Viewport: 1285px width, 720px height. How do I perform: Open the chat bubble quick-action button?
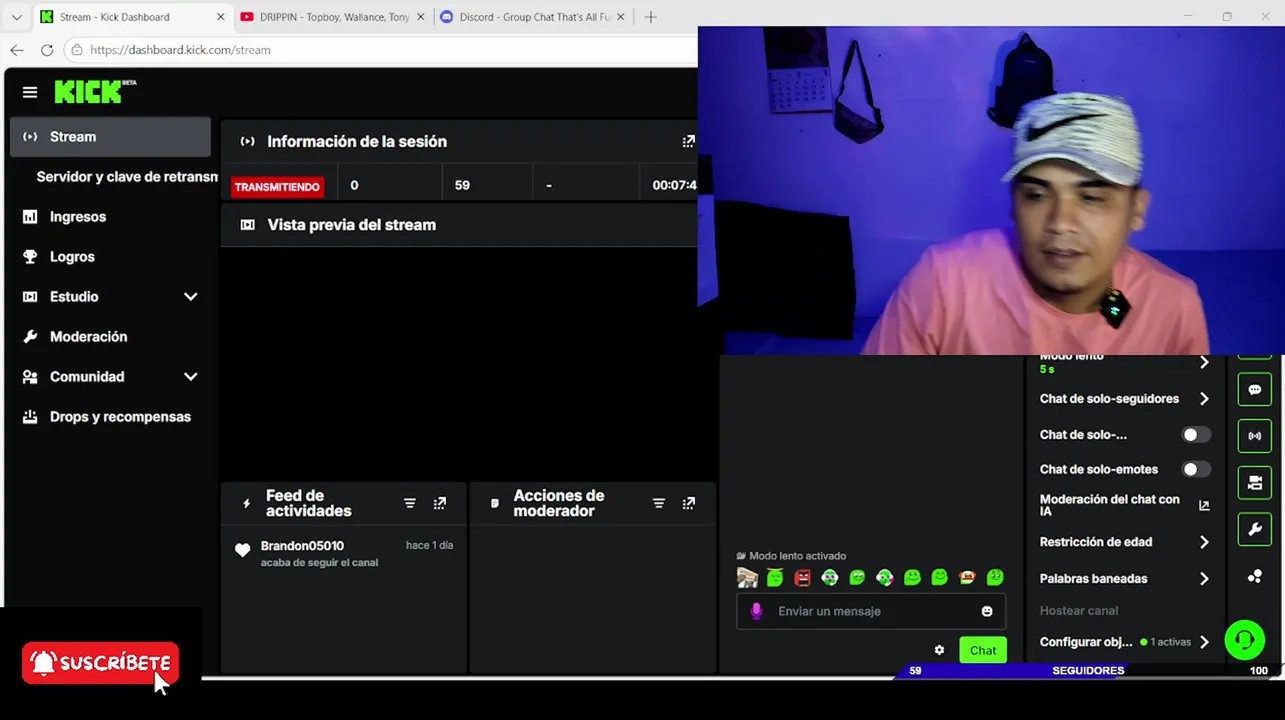click(1255, 390)
